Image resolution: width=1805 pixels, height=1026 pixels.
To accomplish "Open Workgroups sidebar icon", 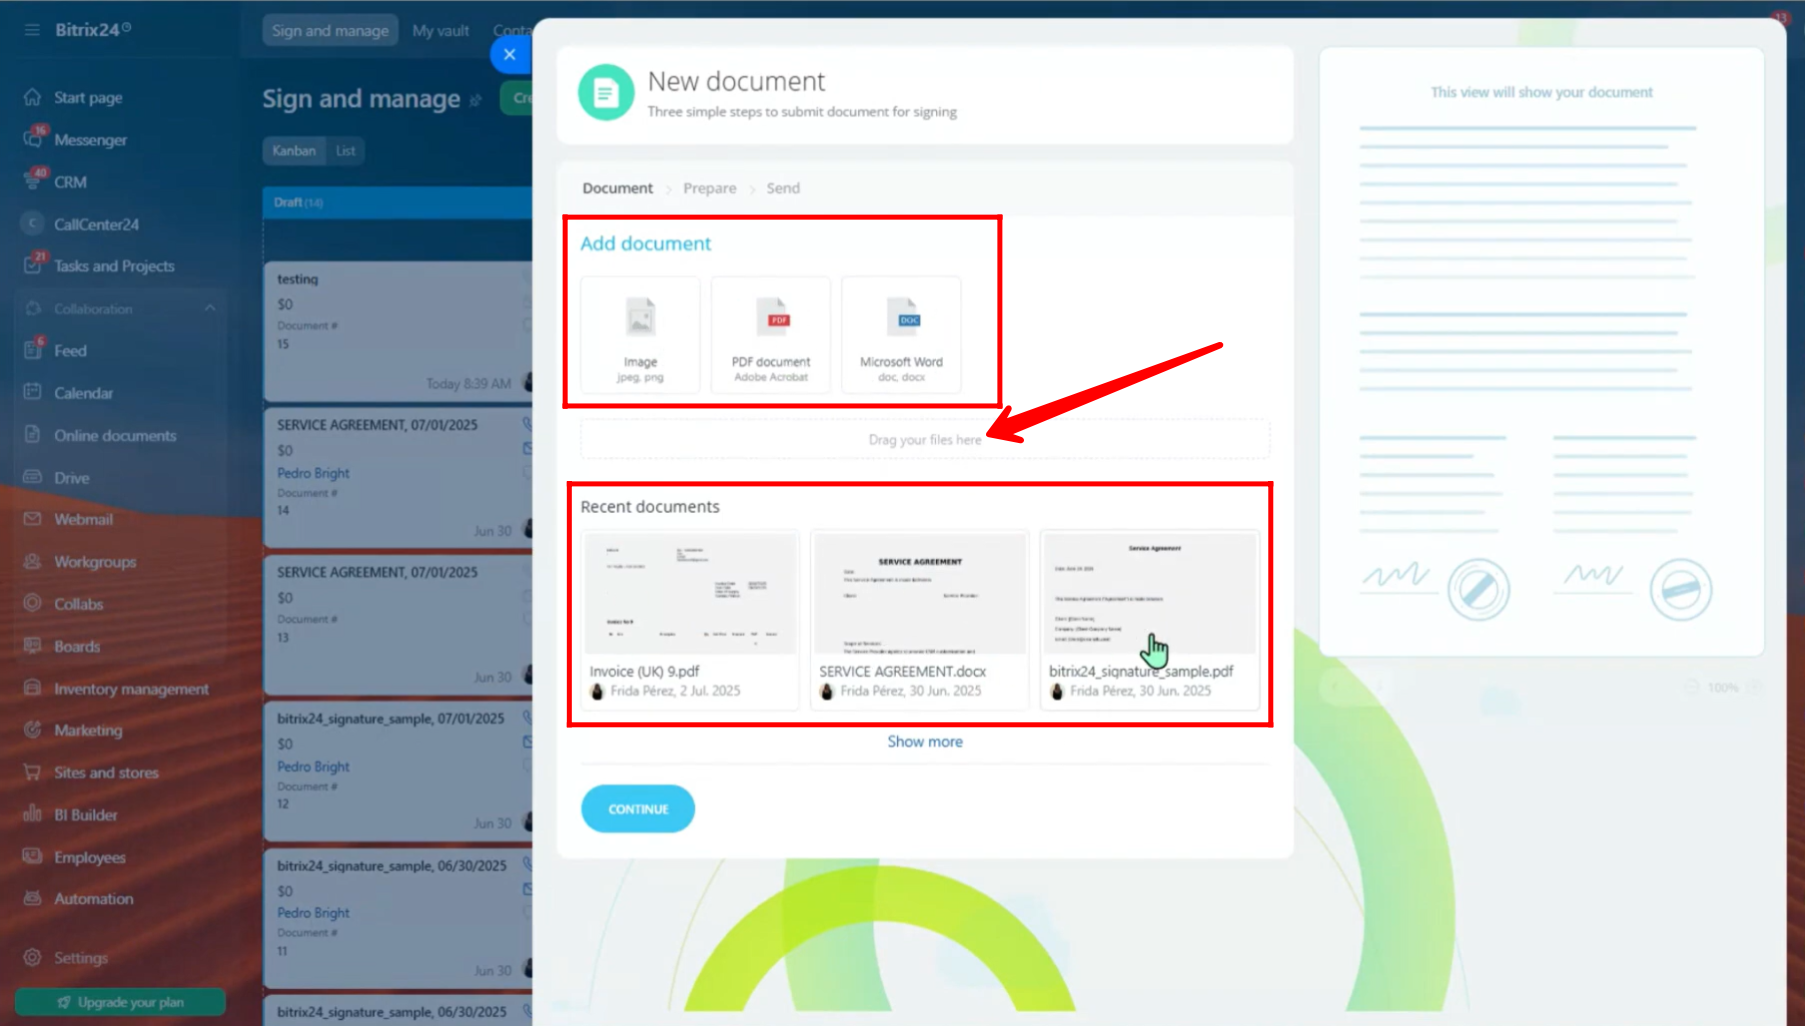I will (33, 561).
